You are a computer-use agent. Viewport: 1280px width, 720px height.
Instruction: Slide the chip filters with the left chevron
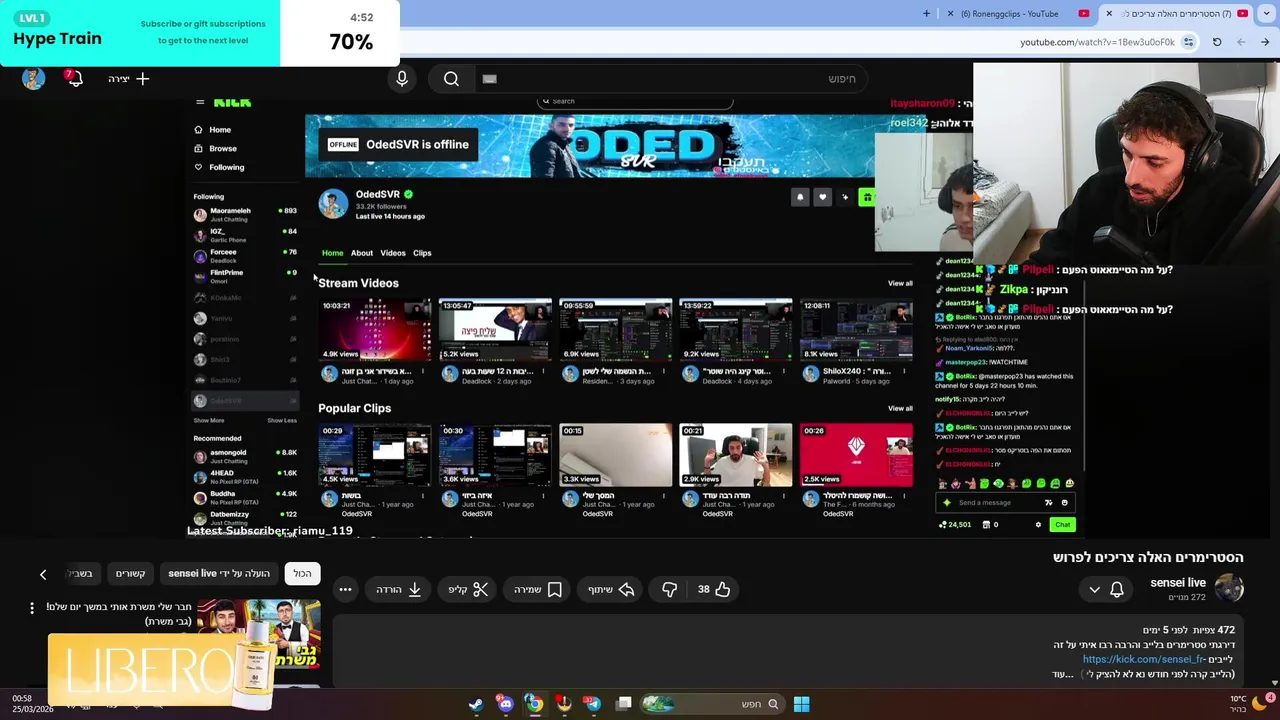(x=43, y=574)
